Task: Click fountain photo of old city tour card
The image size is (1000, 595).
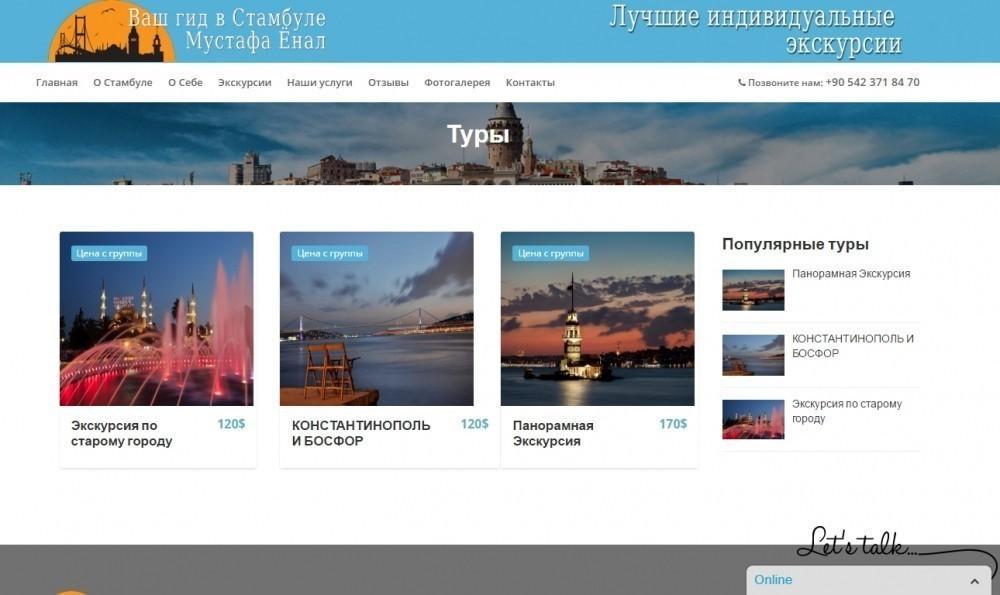Action: point(156,318)
